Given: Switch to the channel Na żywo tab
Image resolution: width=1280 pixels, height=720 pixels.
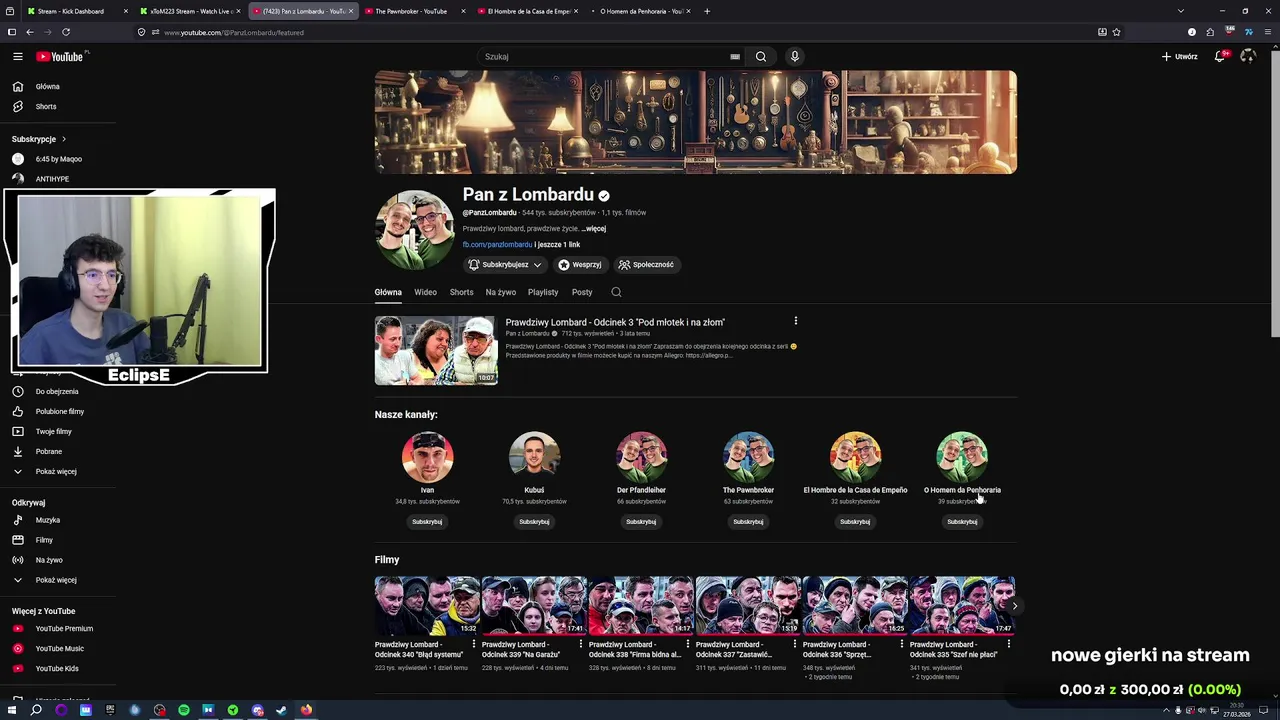Looking at the screenshot, I should [501, 292].
